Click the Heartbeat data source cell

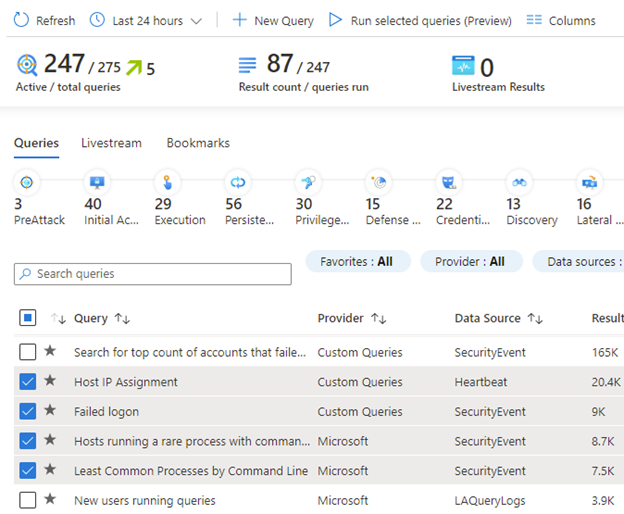pyautogui.click(x=481, y=382)
